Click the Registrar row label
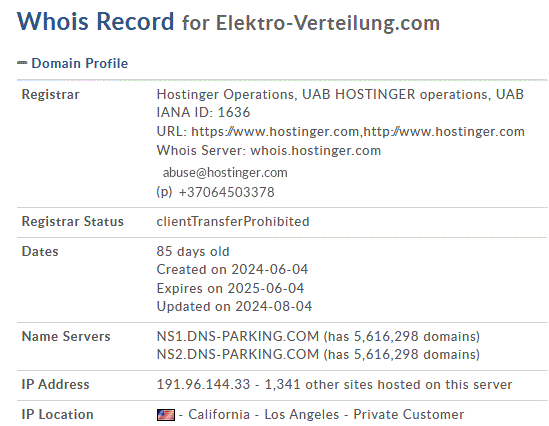The width and height of the screenshot is (549, 426). [50, 95]
